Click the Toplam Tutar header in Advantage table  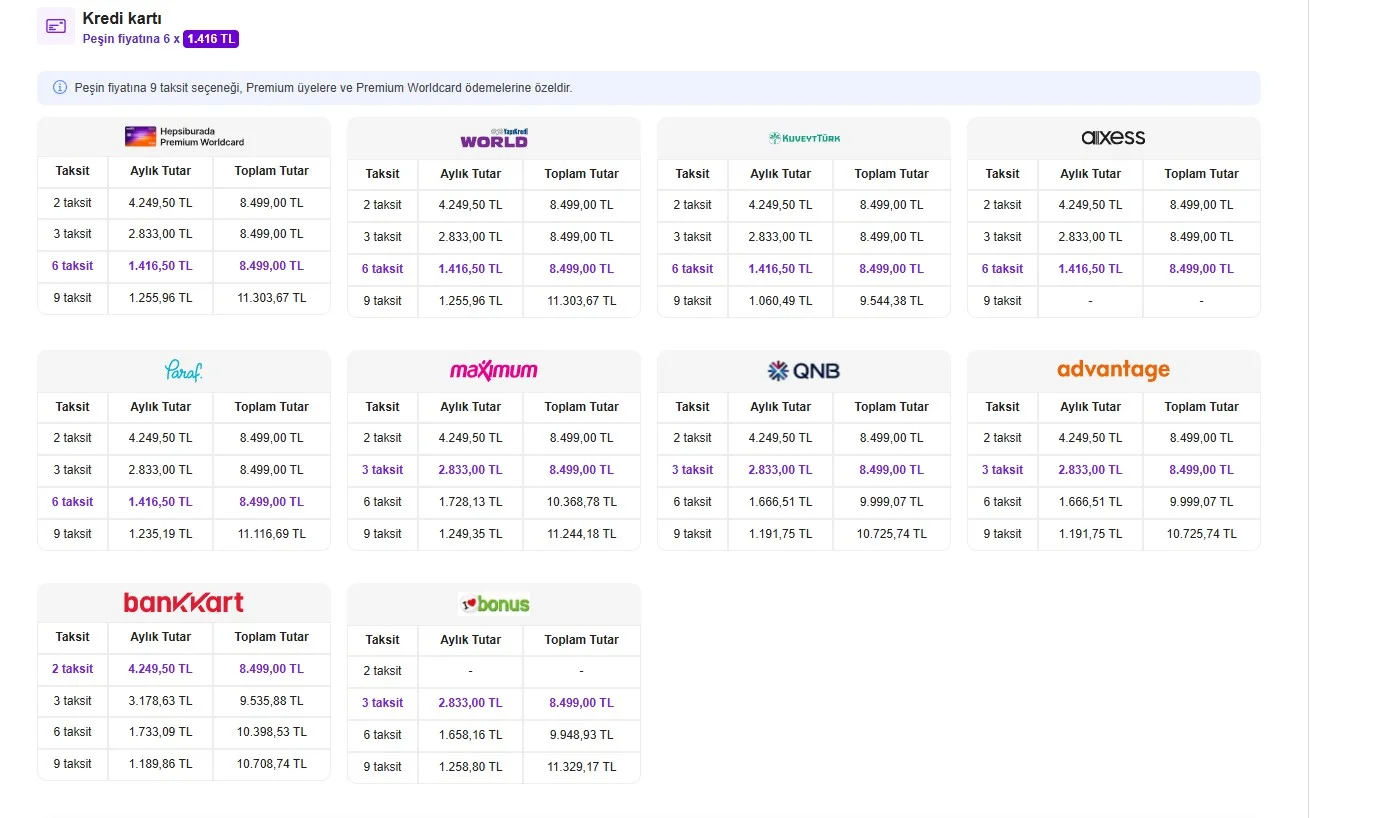pyautogui.click(x=1201, y=407)
